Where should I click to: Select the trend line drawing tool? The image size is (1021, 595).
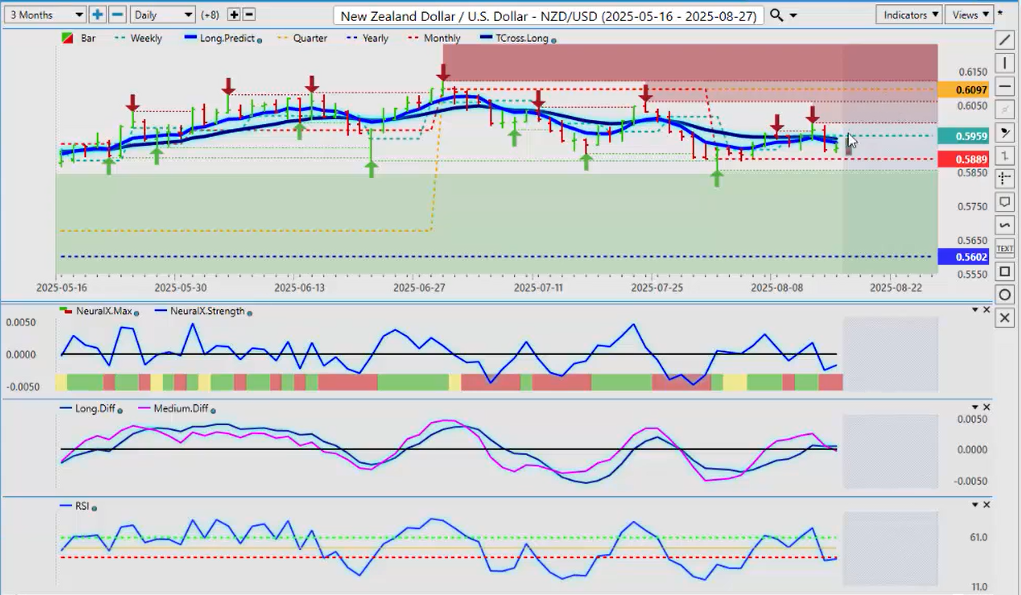[1005, 40]
